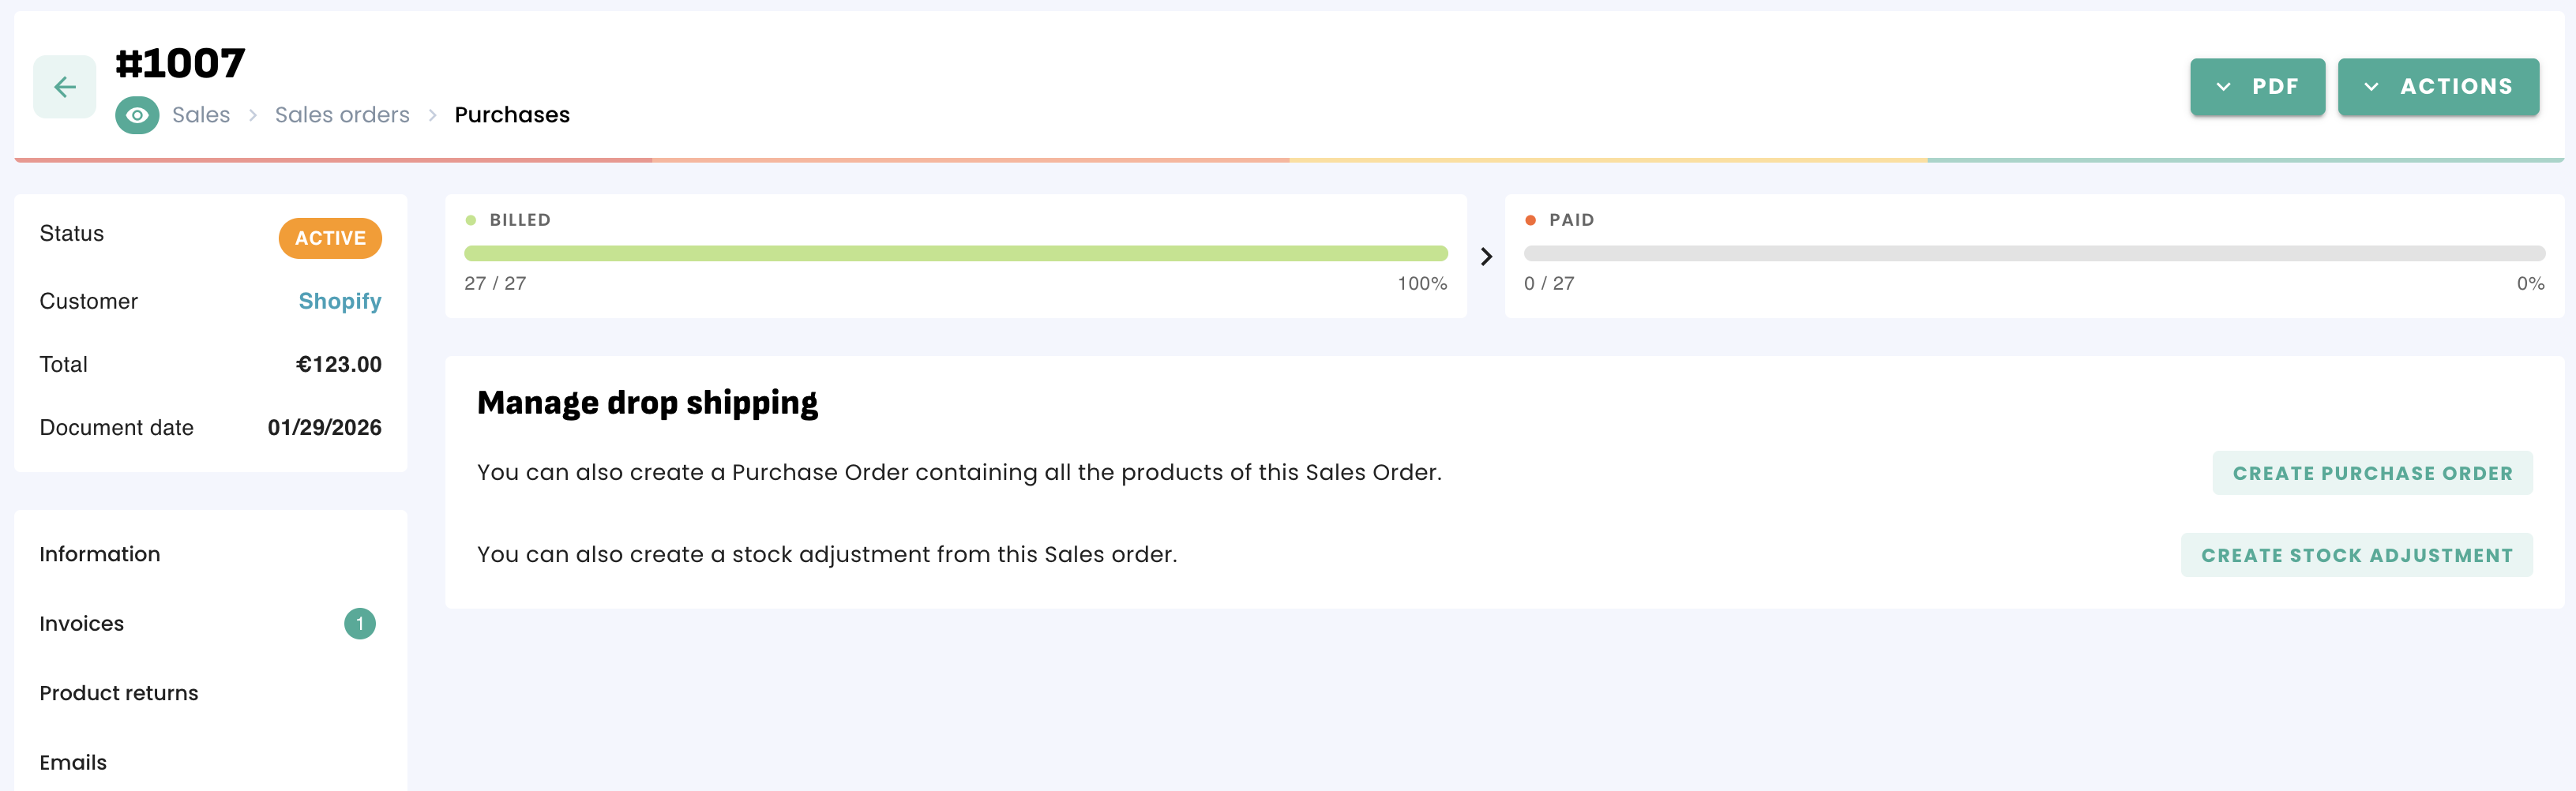The image size is (2576, 791).
Task: Open the Shopify customer link
Action: coord(340,301)
